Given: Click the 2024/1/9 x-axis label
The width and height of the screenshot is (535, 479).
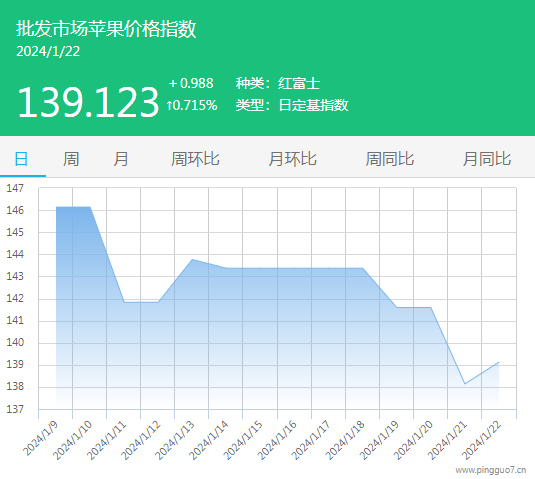Looking at the screenshot, I should coord(41,438).
